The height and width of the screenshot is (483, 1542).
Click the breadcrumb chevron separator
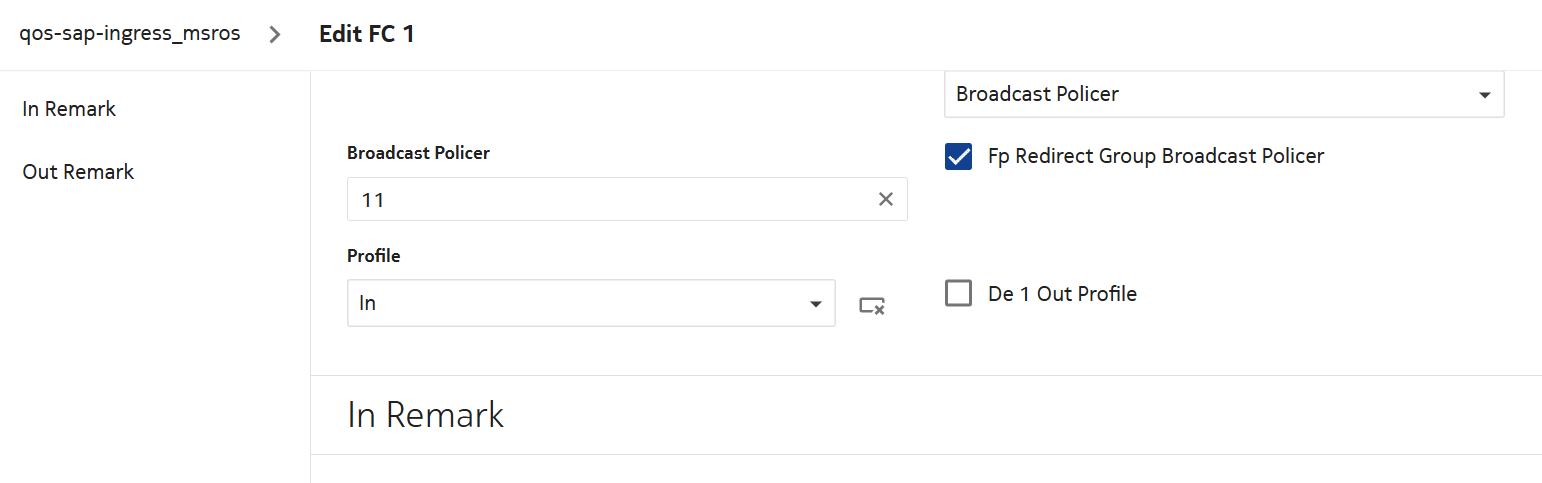(x=276, y=35)
